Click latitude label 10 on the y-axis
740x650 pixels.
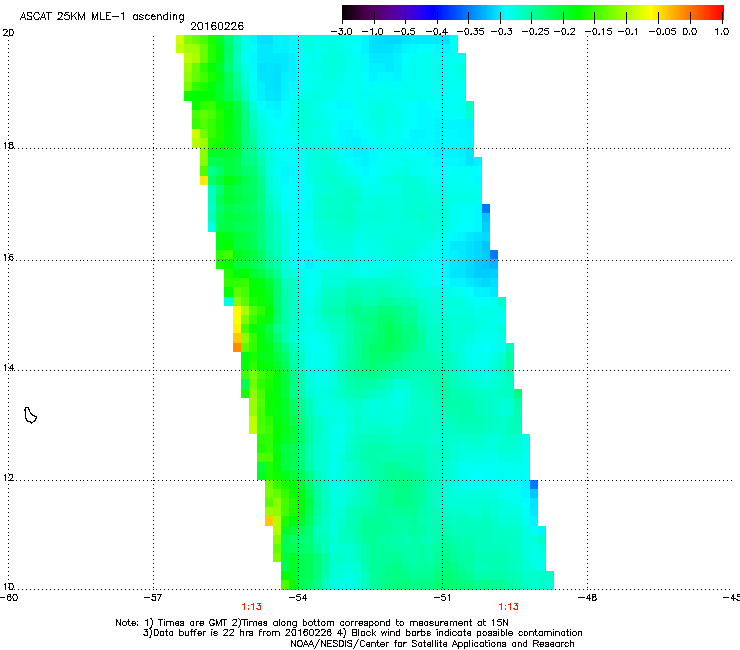tap(8, 586)
